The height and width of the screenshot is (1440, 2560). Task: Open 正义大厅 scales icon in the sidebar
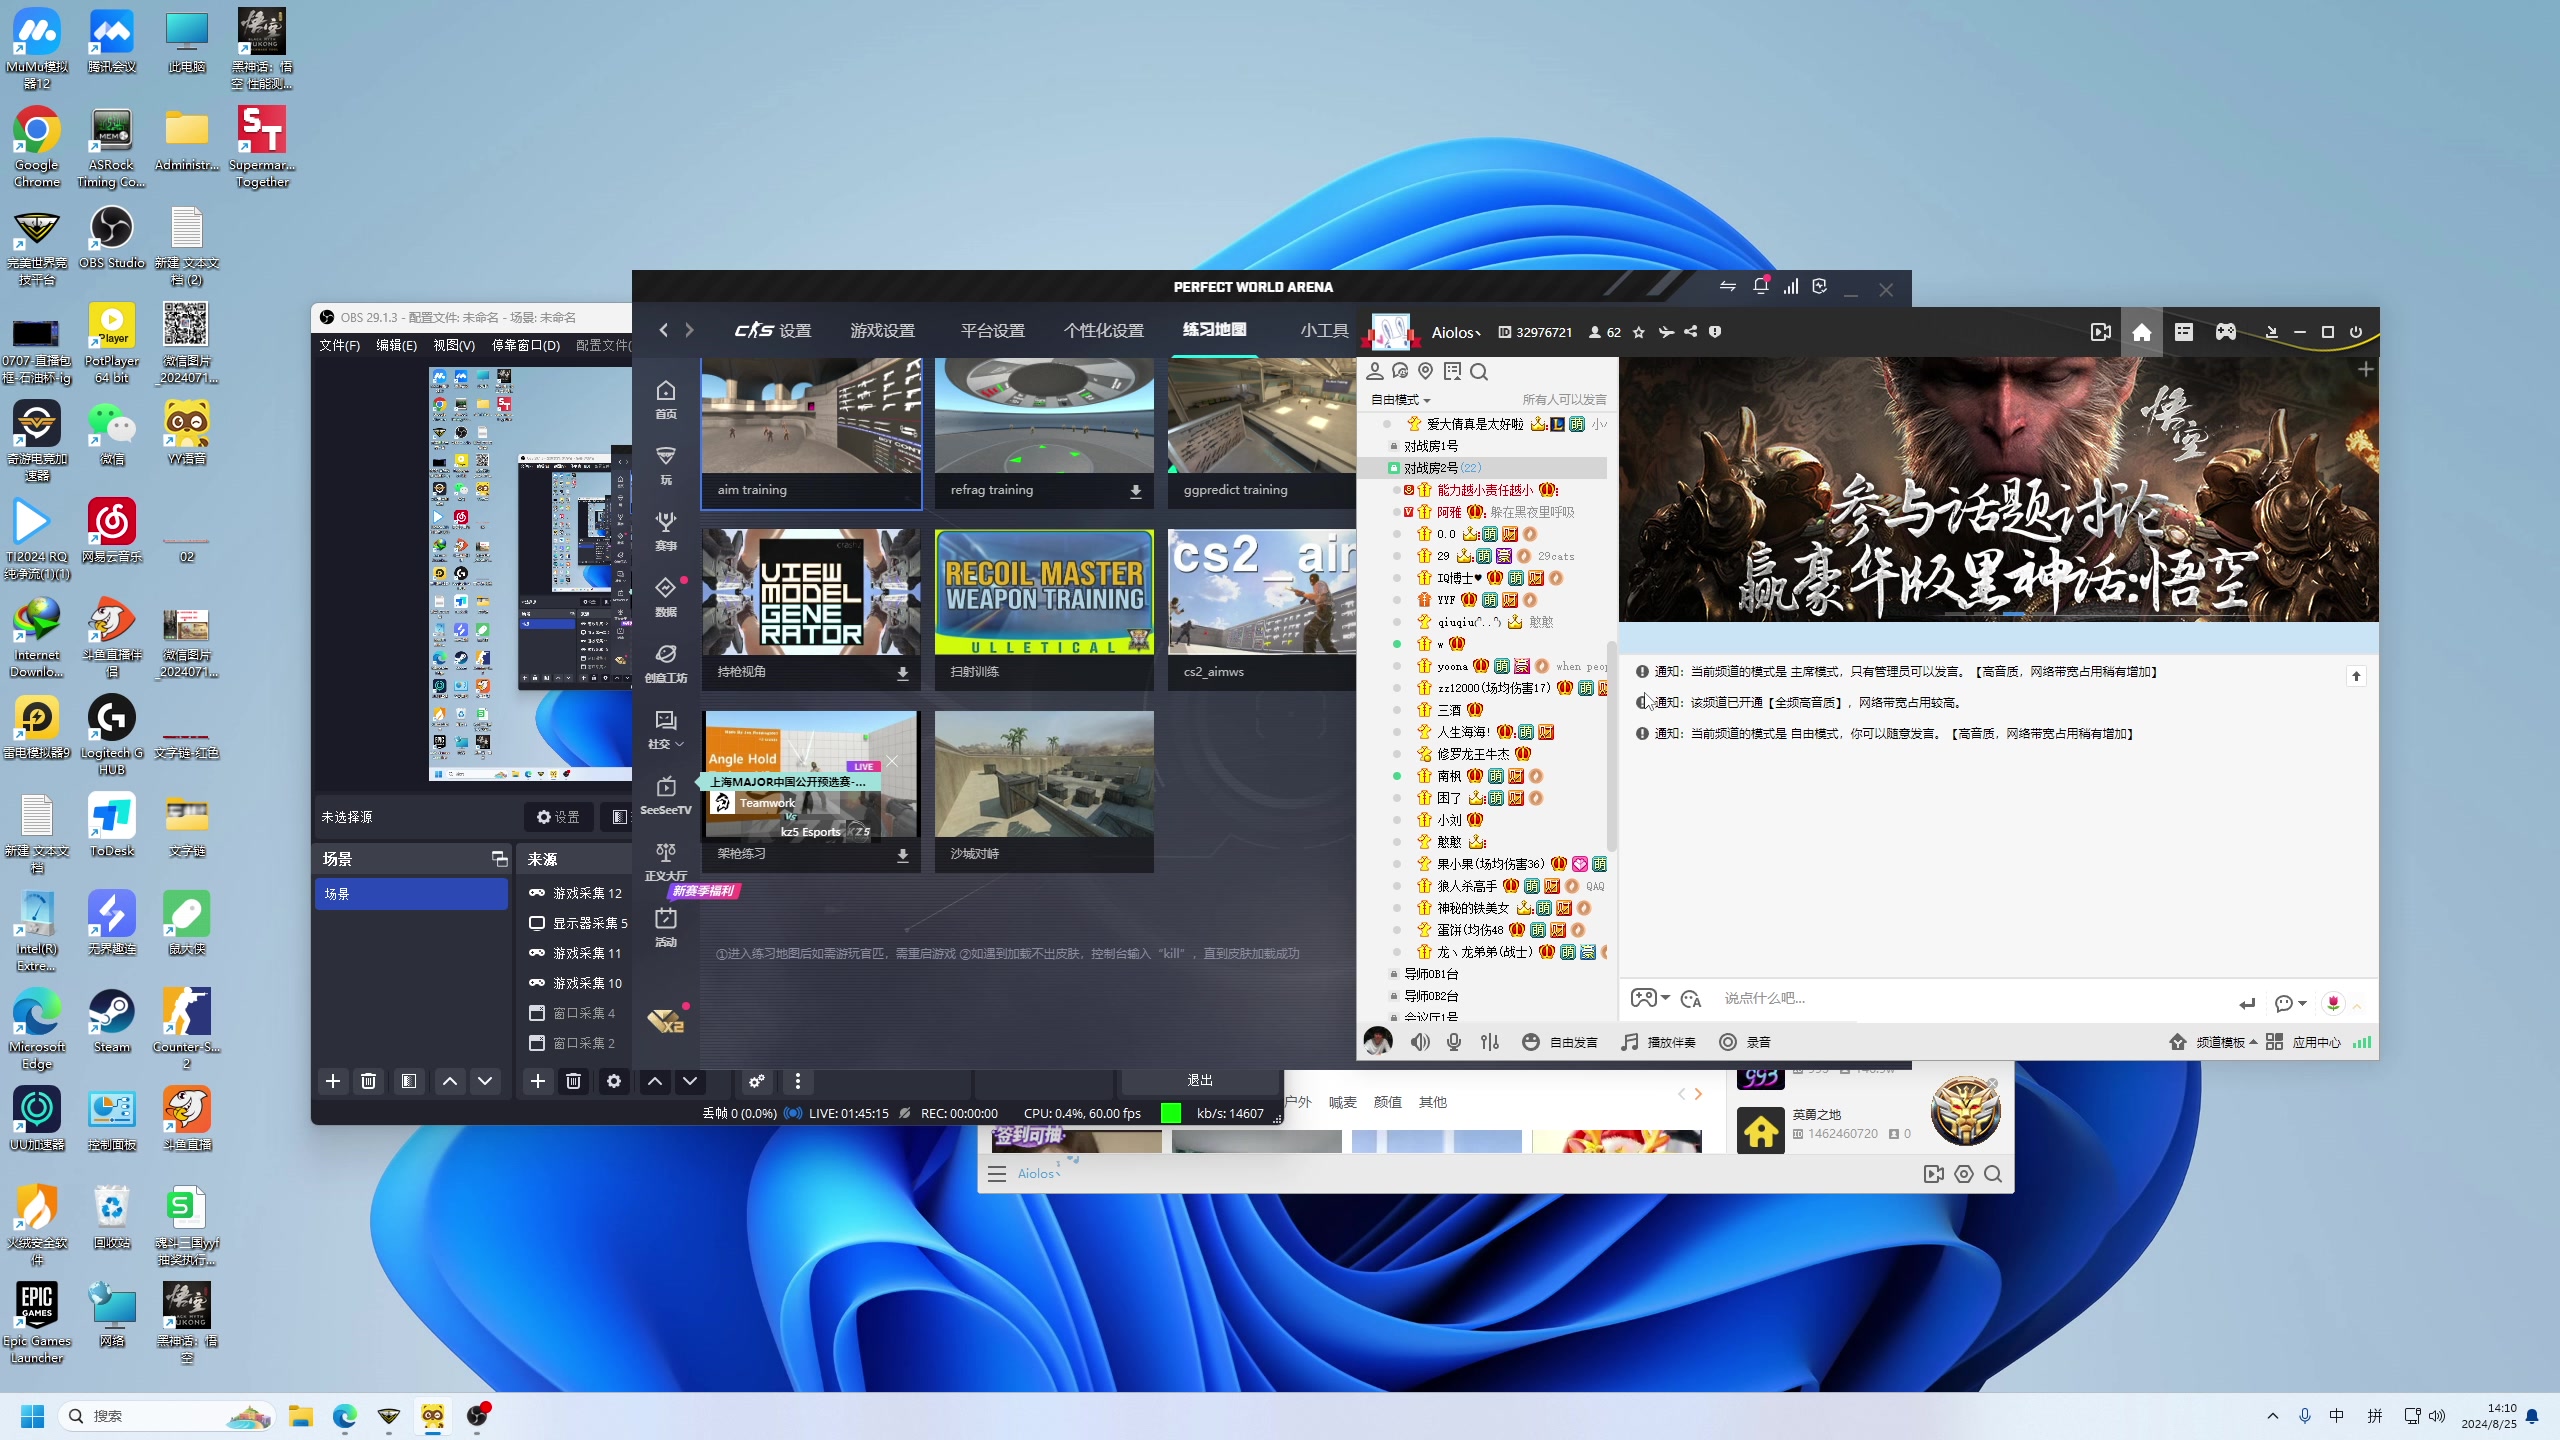point(665,861)
